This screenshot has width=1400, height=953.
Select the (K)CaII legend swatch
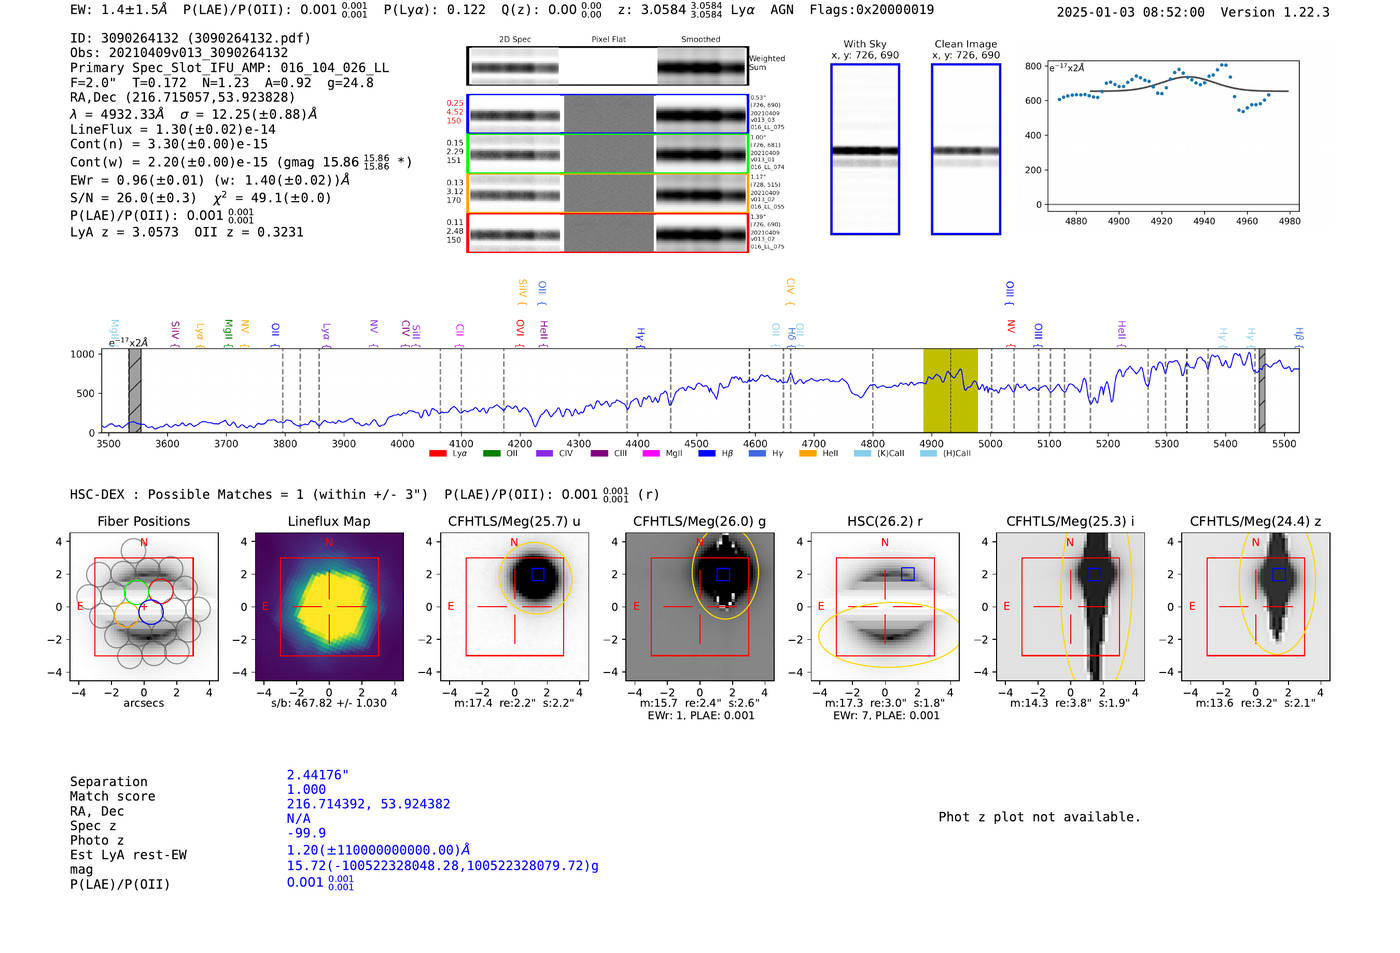click(x=863, y=454)
